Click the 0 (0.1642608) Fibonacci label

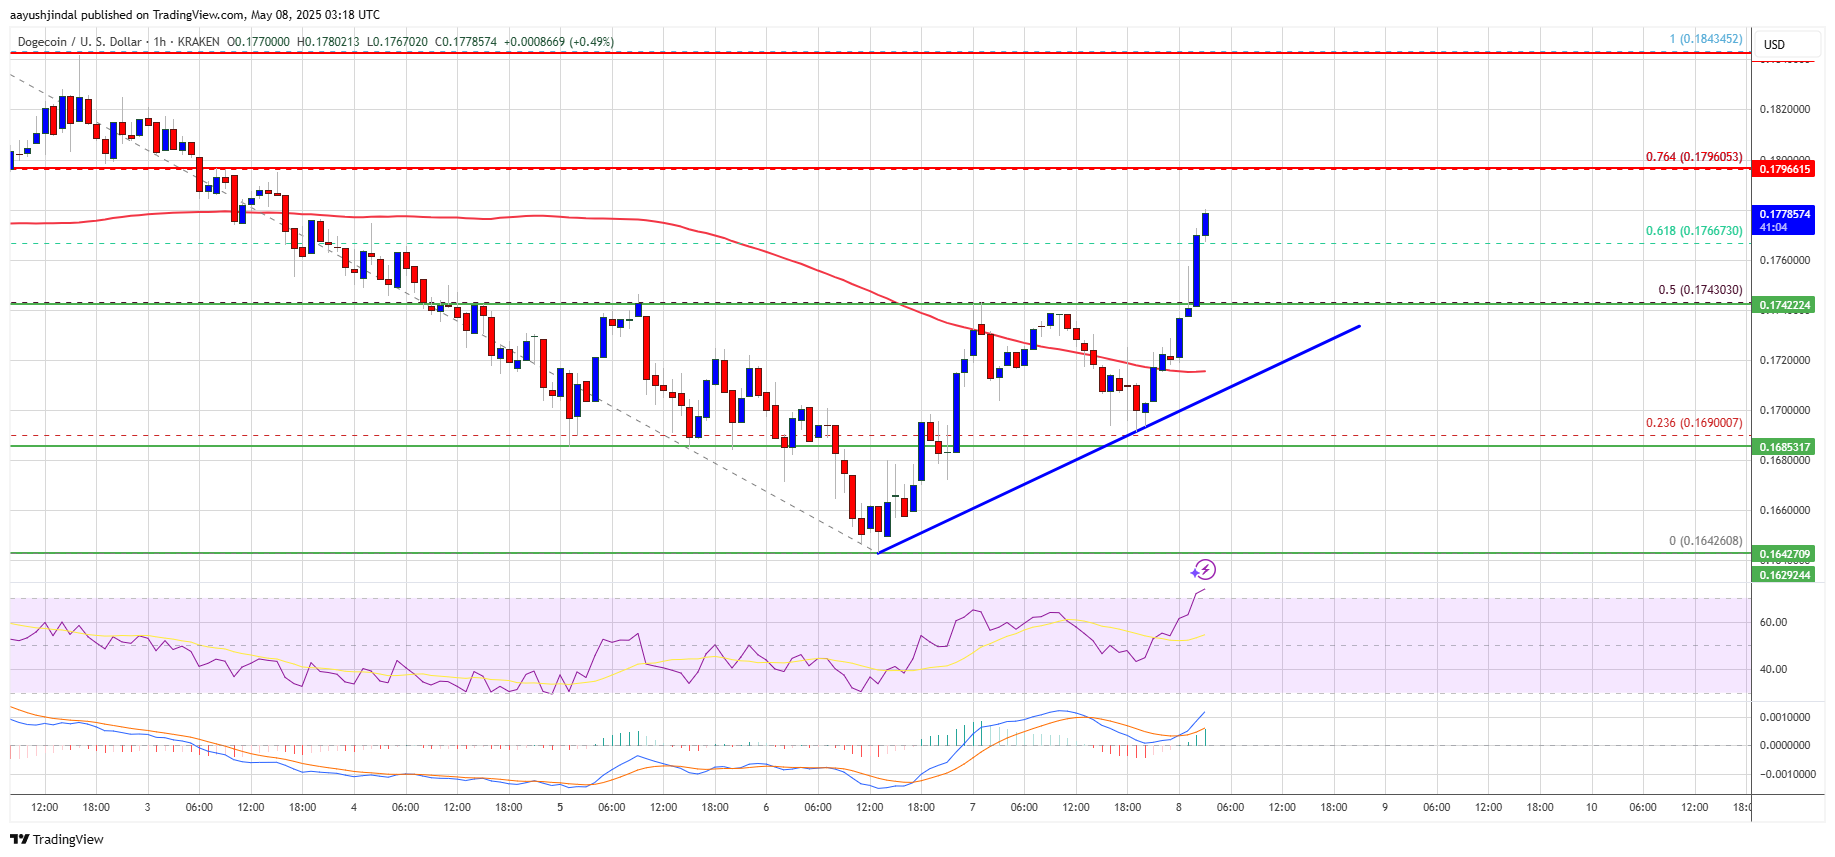point(1704,541)
